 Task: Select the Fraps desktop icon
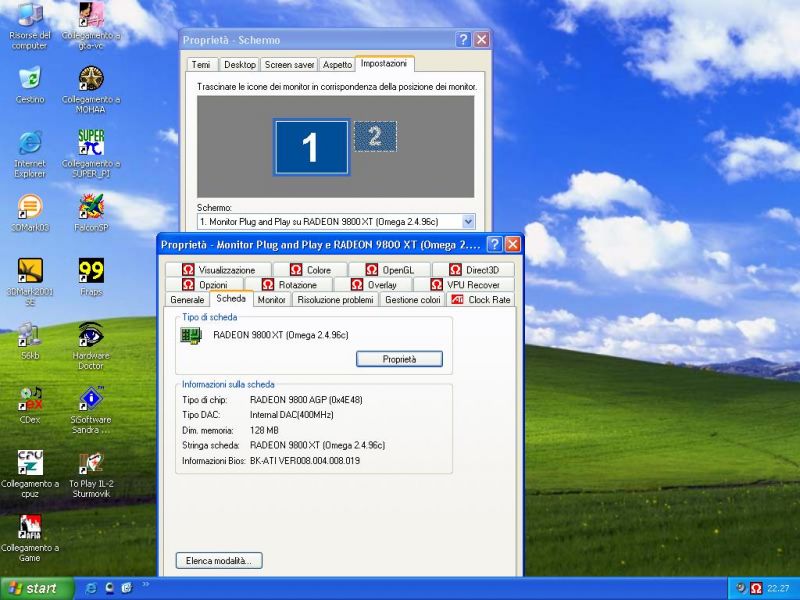coord(91,277)
